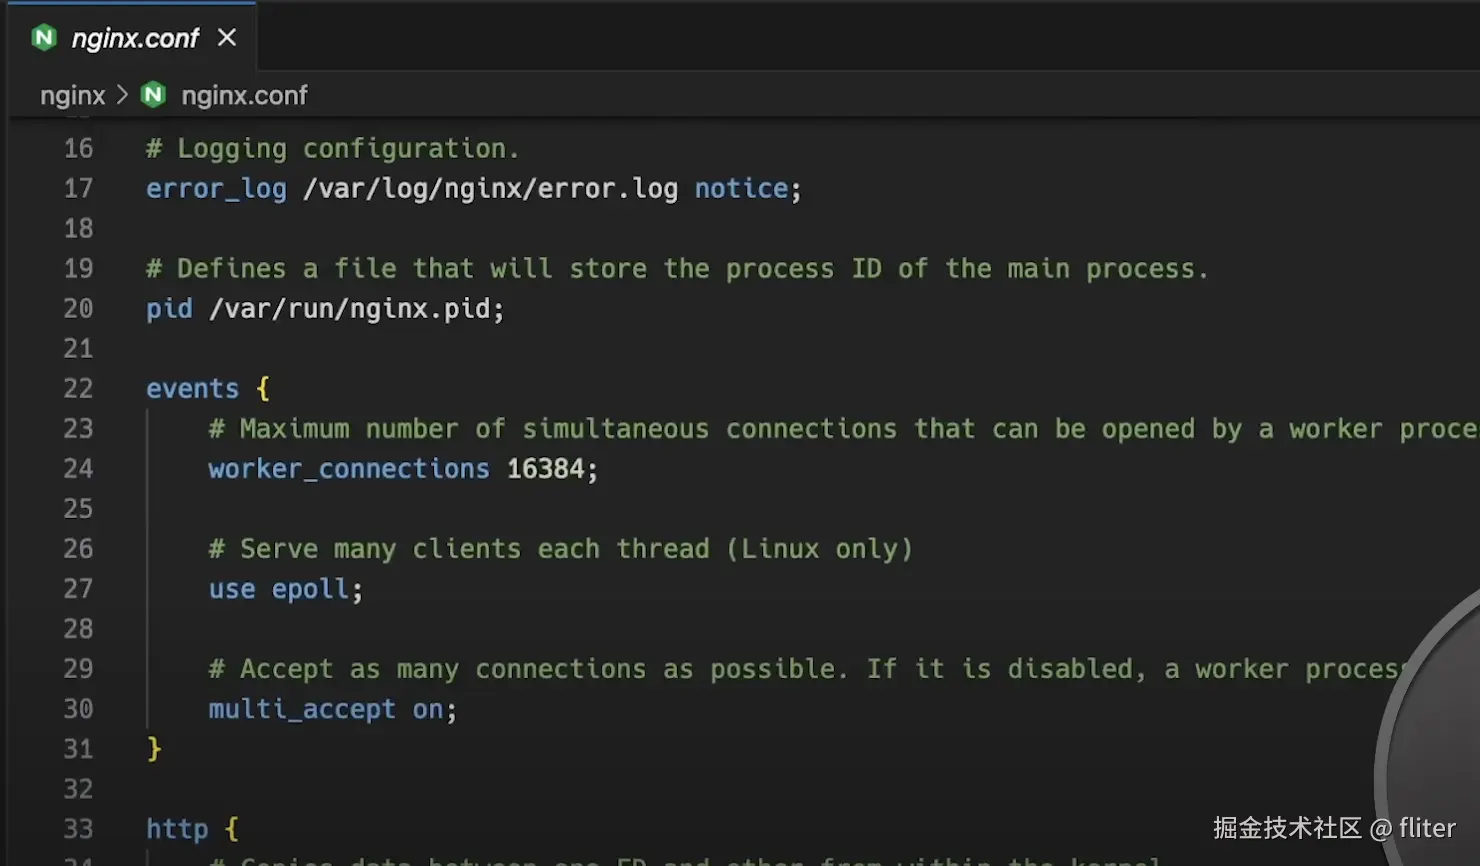Click the opening brace after events

(x=263, y=389)
